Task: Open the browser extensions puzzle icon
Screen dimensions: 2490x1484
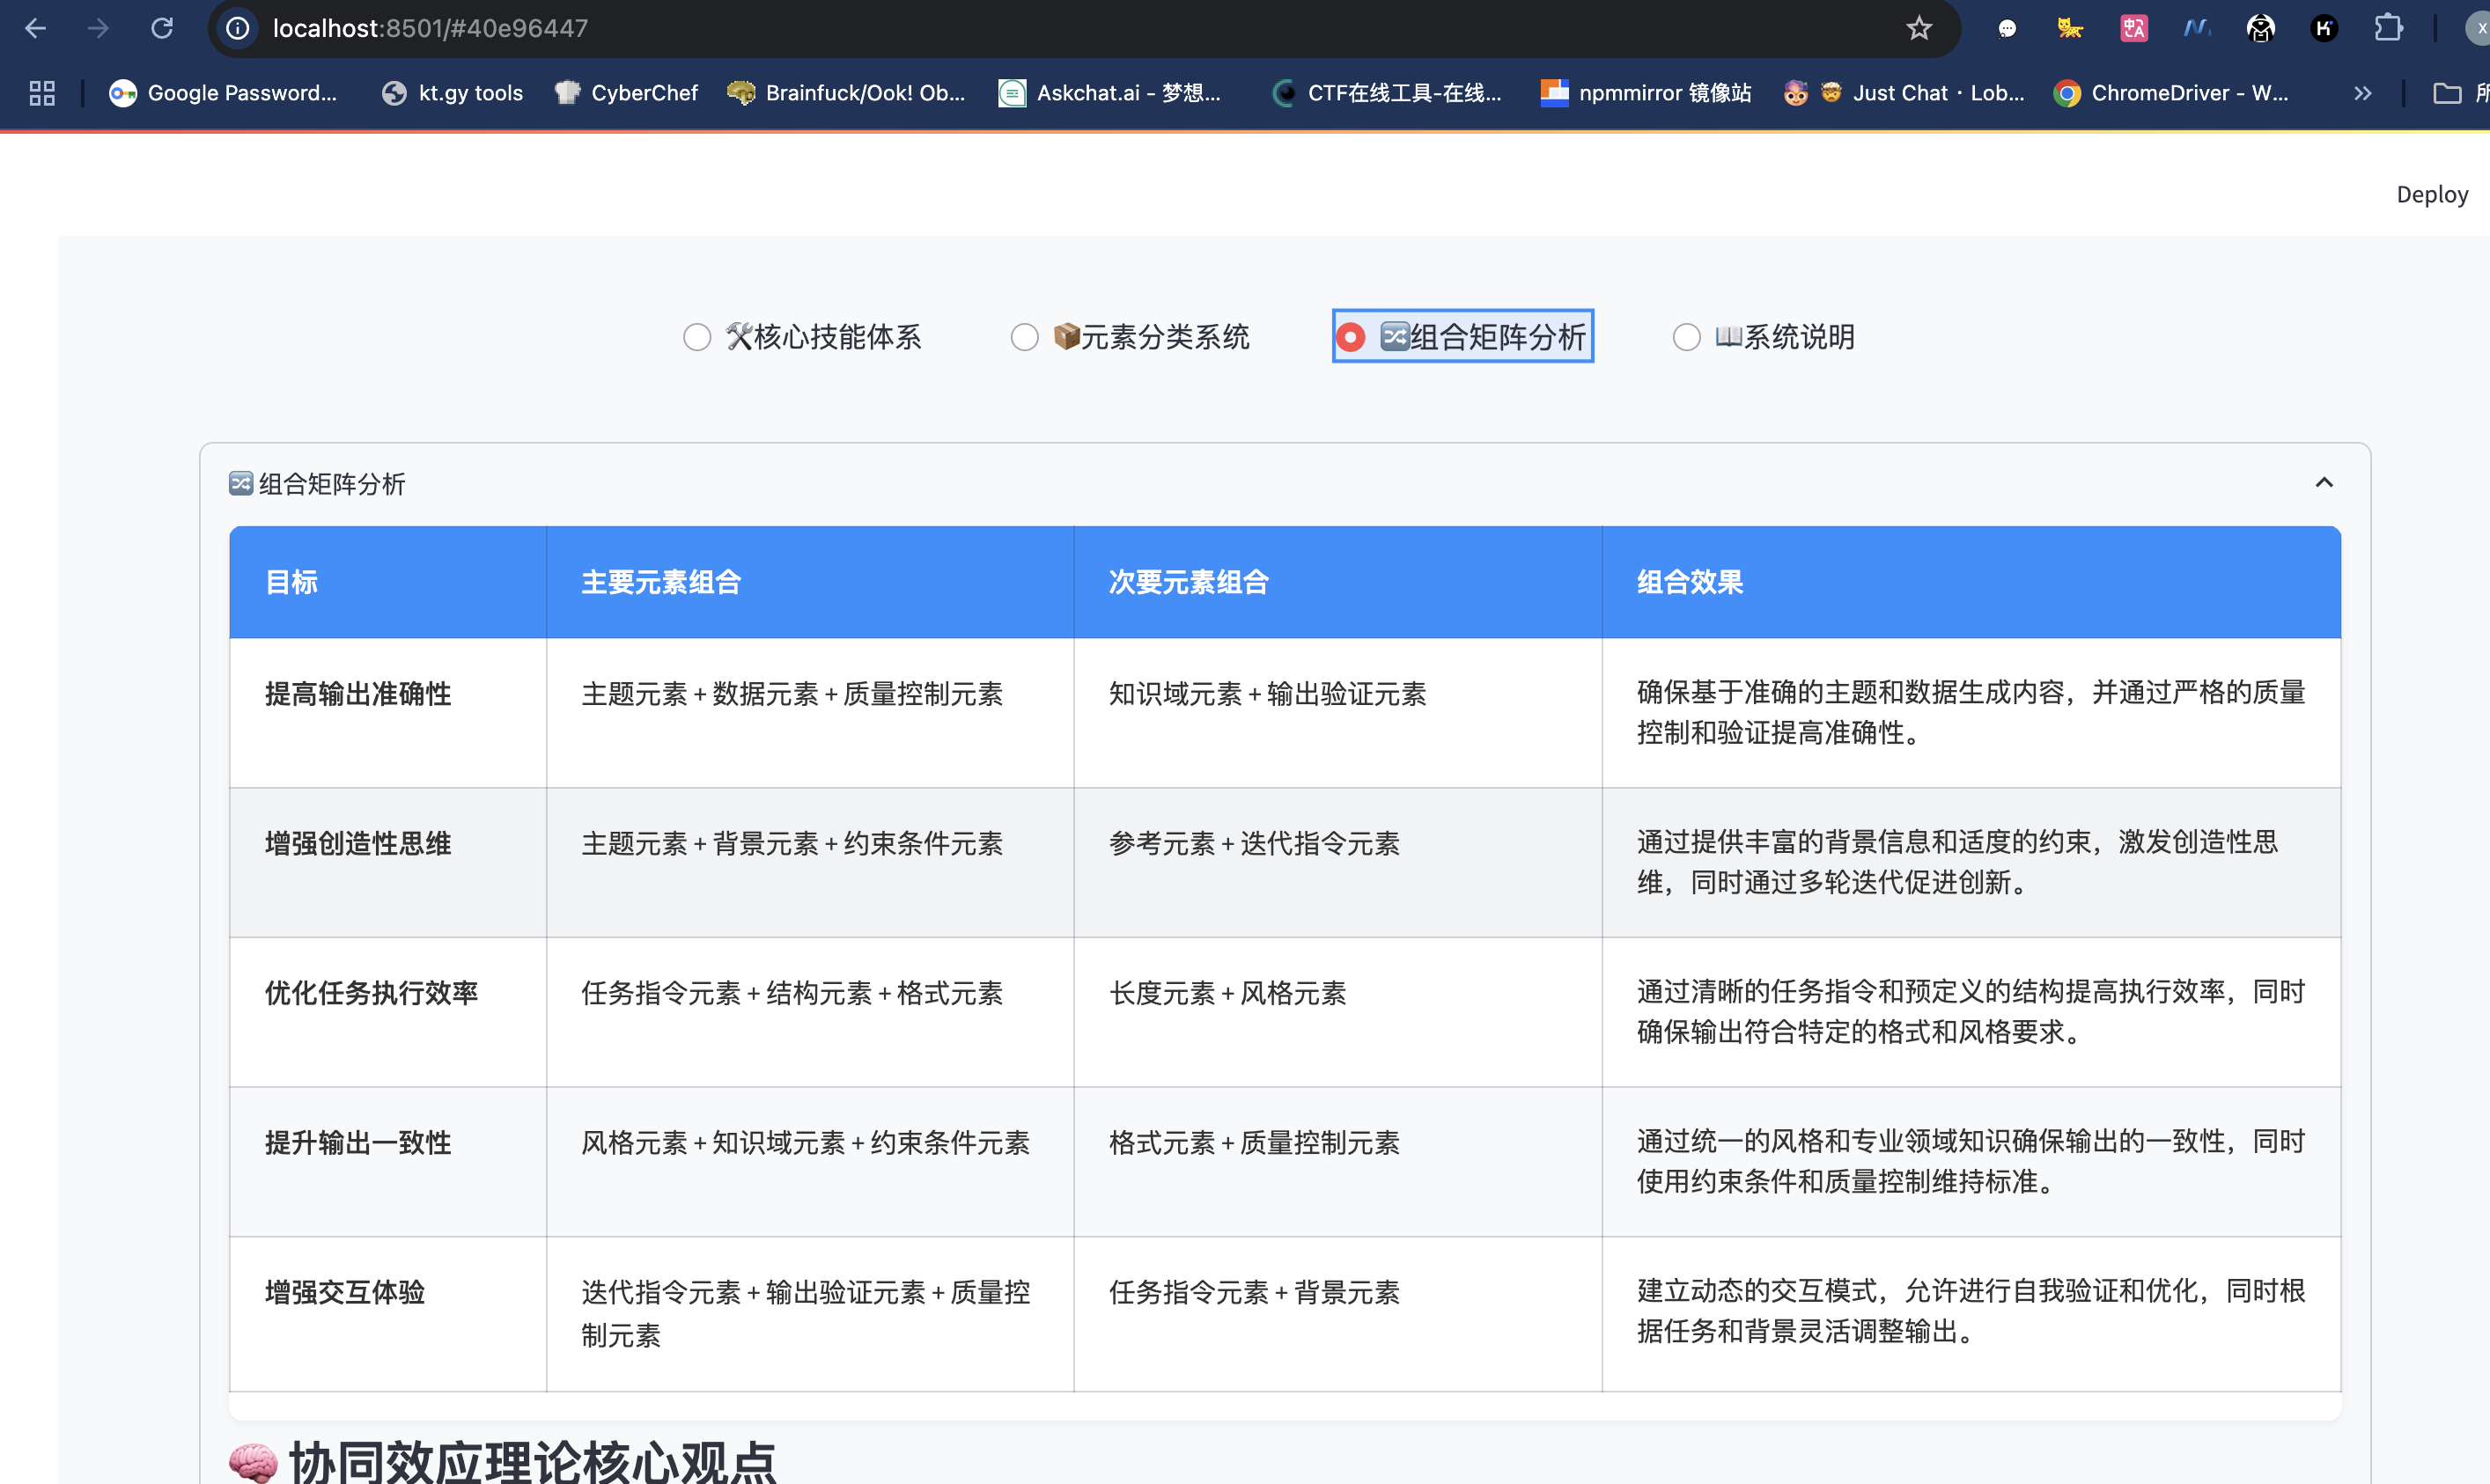Action: (2388, 28)
